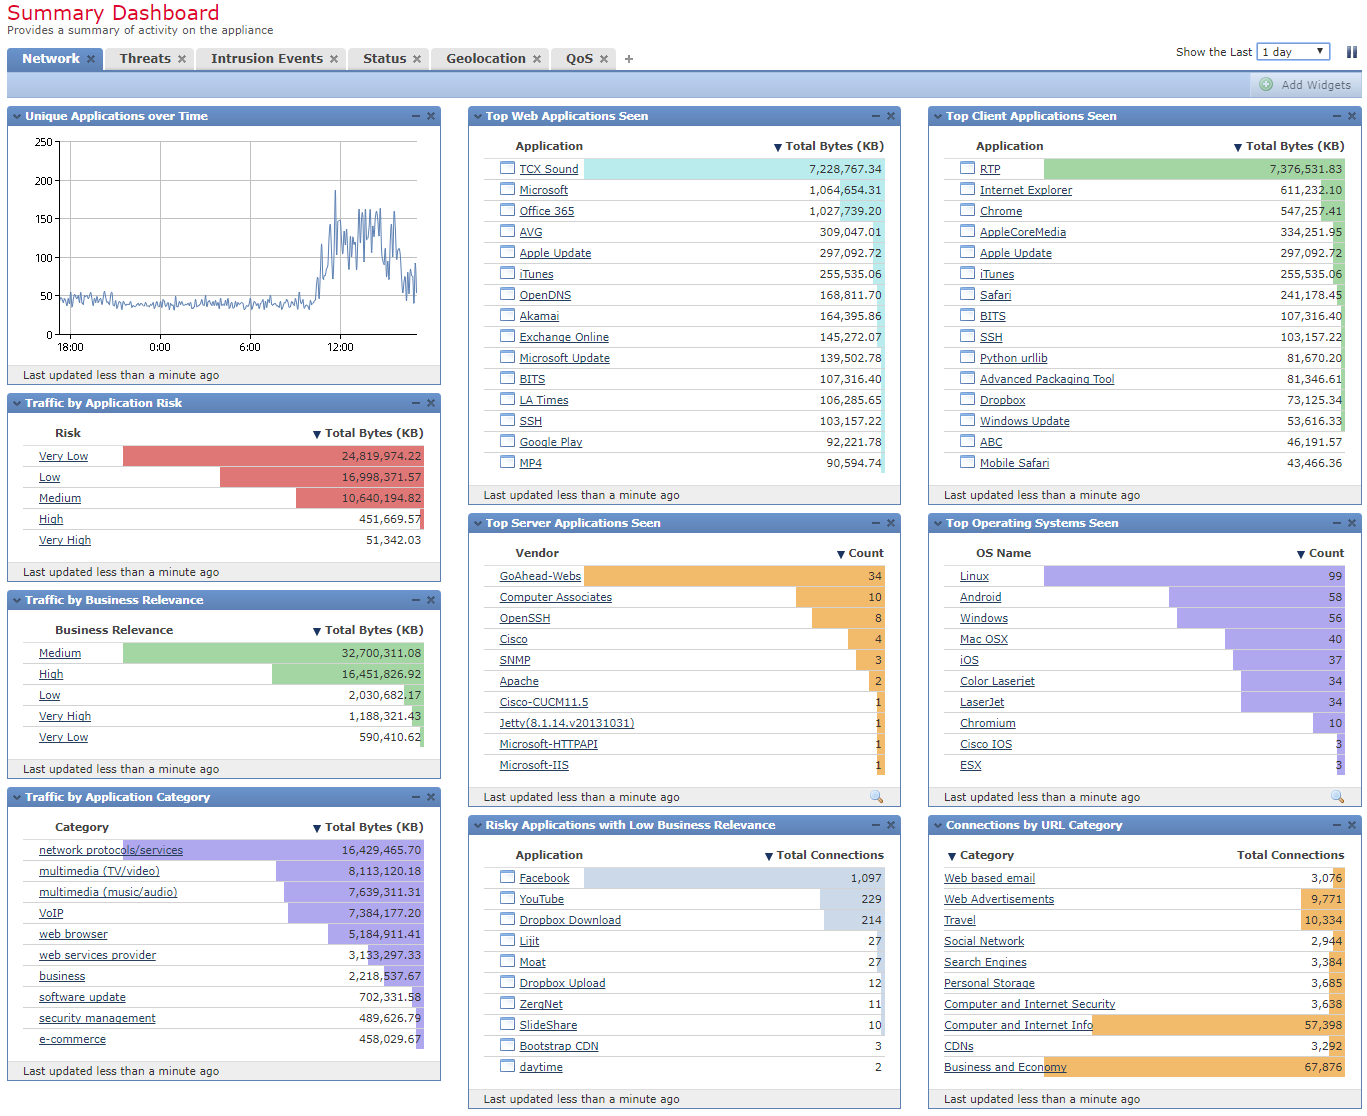The width and height of the screenshot is (1367, 1116).
Task: Check the checkbox next to RTP
Action: coord(967,168)
